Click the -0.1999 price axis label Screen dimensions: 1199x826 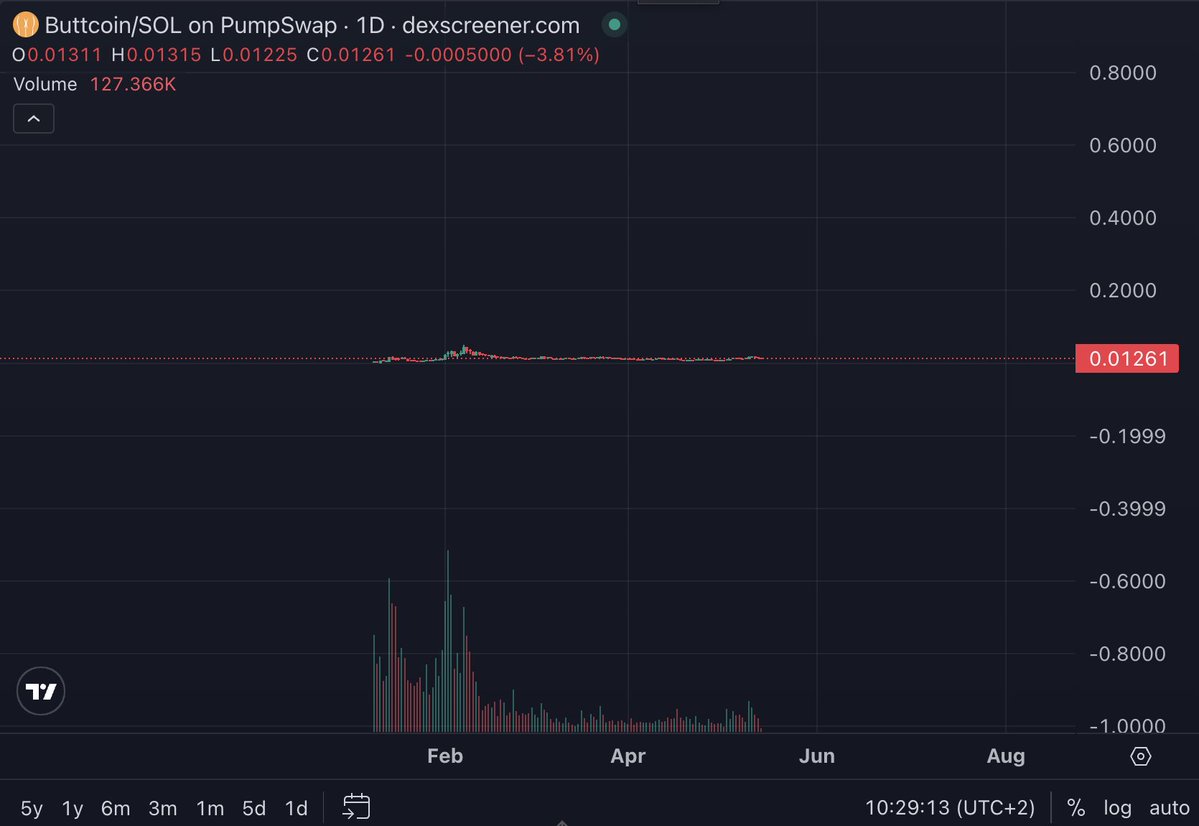point(1127,436)
